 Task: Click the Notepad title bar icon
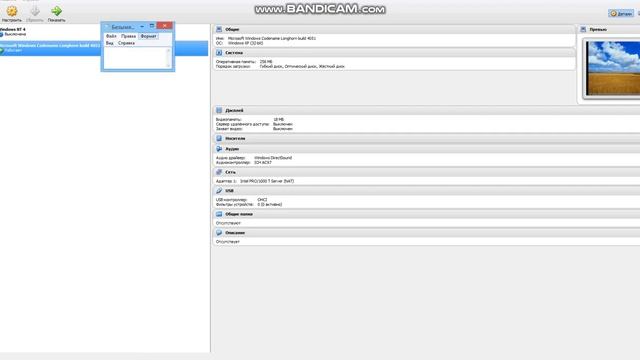click(107, 27)
